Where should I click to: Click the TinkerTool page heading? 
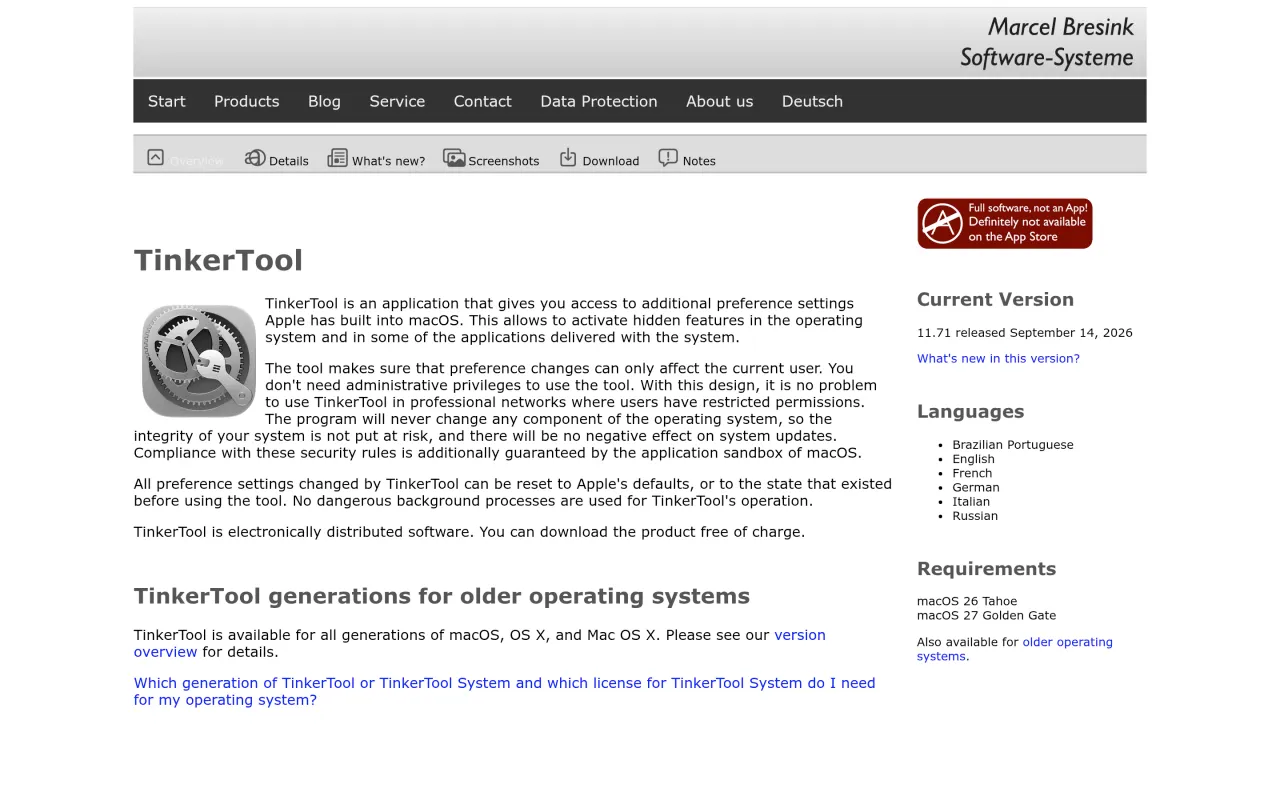(218, 260)
